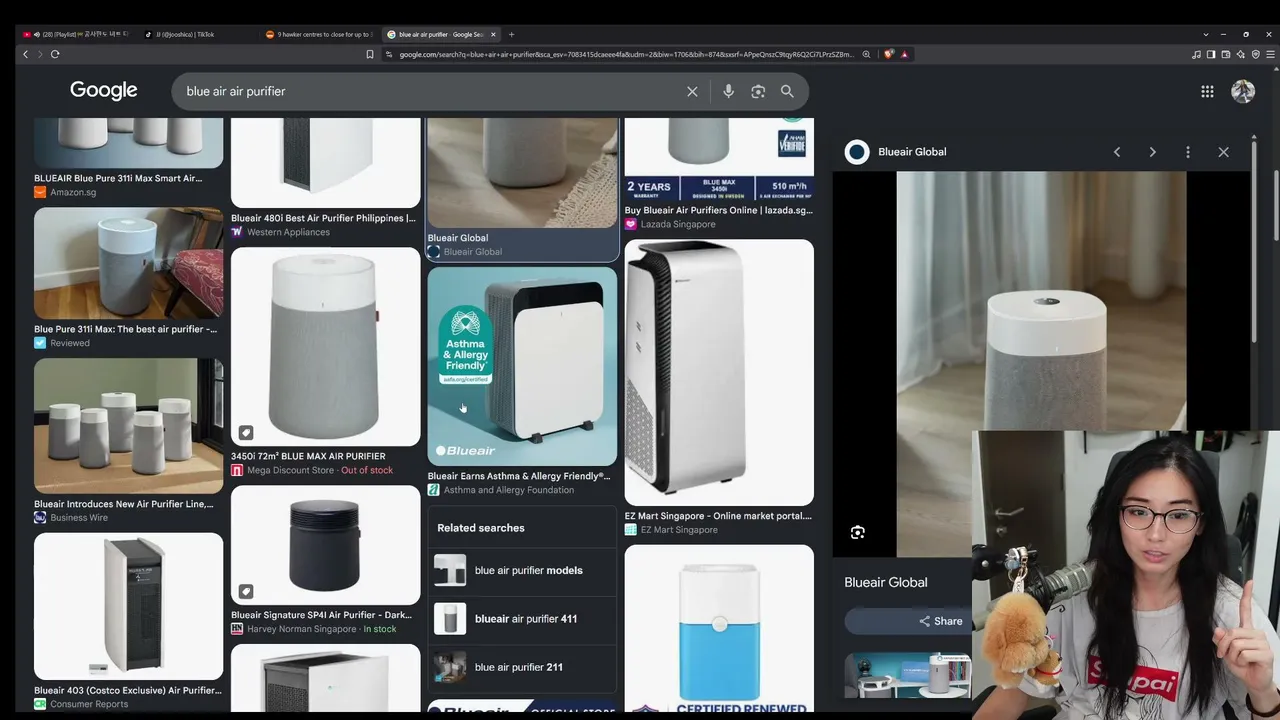The height and width of the screenshot is (720, 1280).
Task: Toggle the browser sidebar panel
Action: [1211, 54]
